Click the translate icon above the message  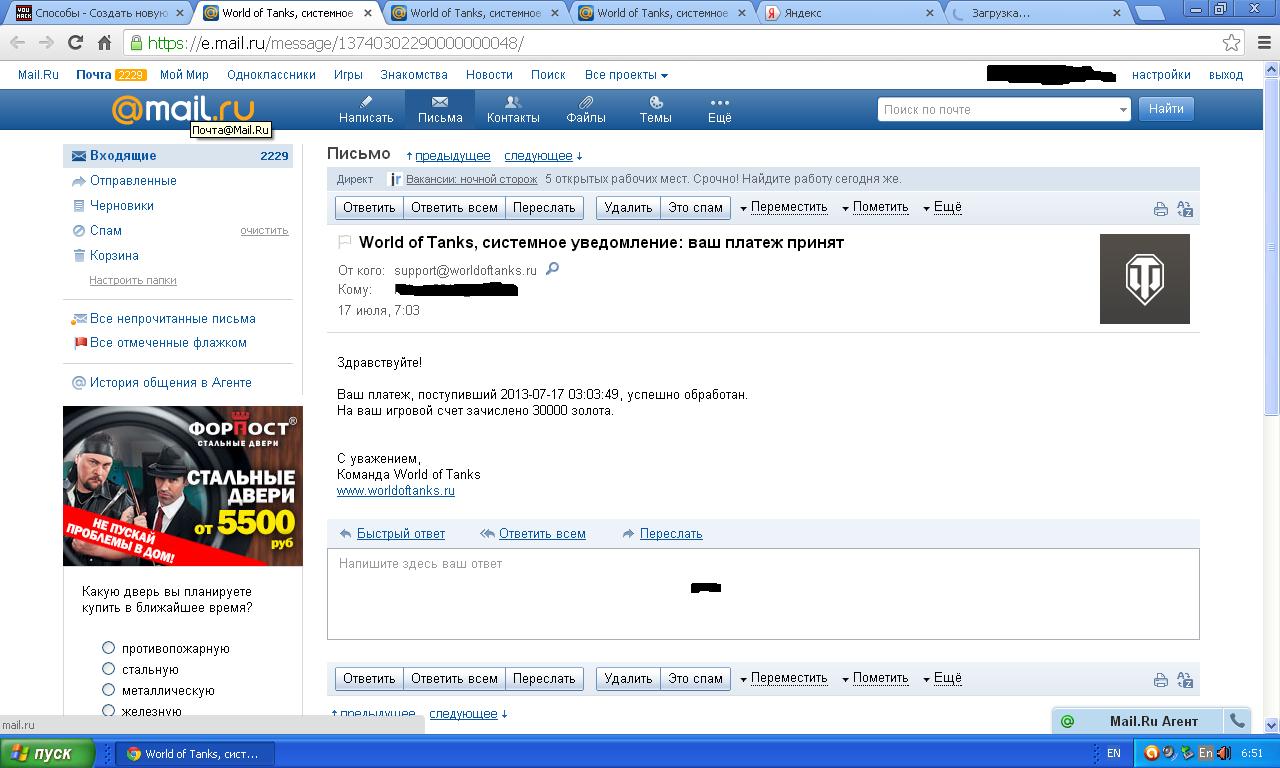(x=1185, y=209)
